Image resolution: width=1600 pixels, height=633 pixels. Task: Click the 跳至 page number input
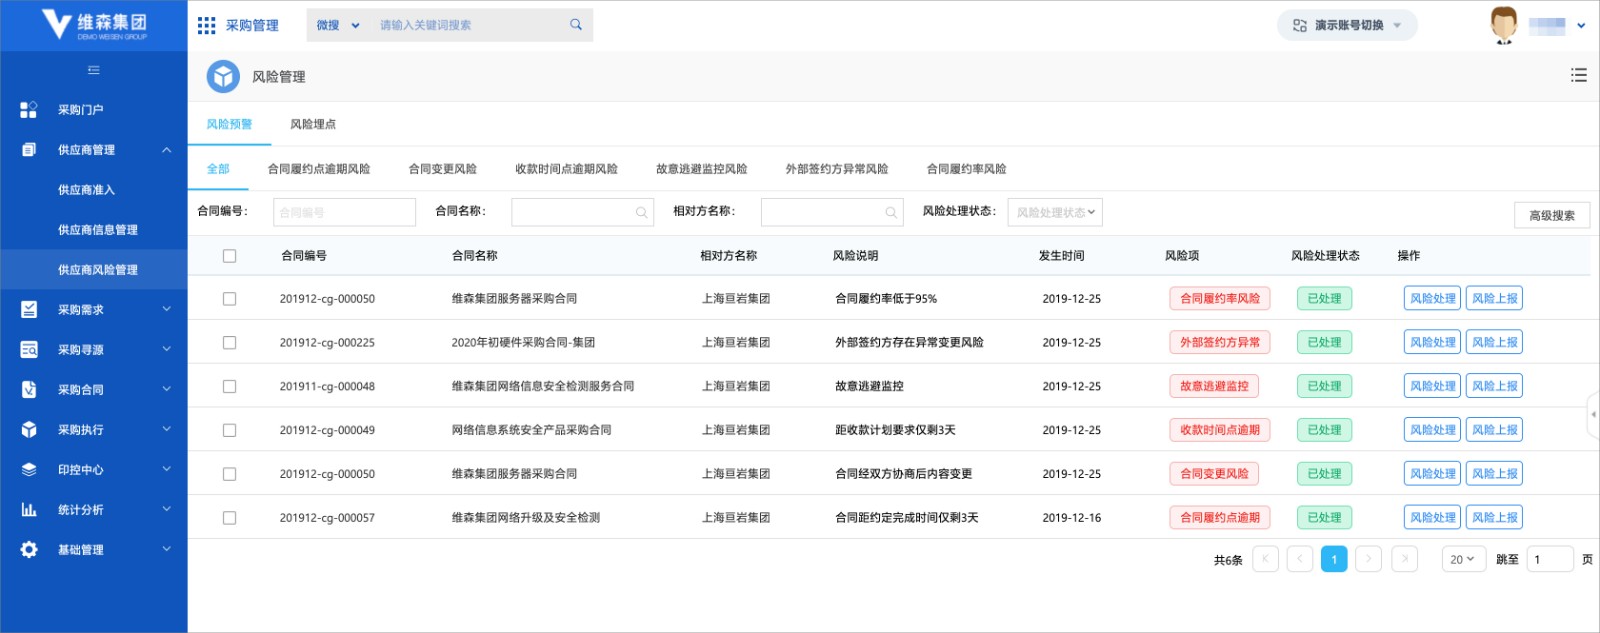[1550, 559]
